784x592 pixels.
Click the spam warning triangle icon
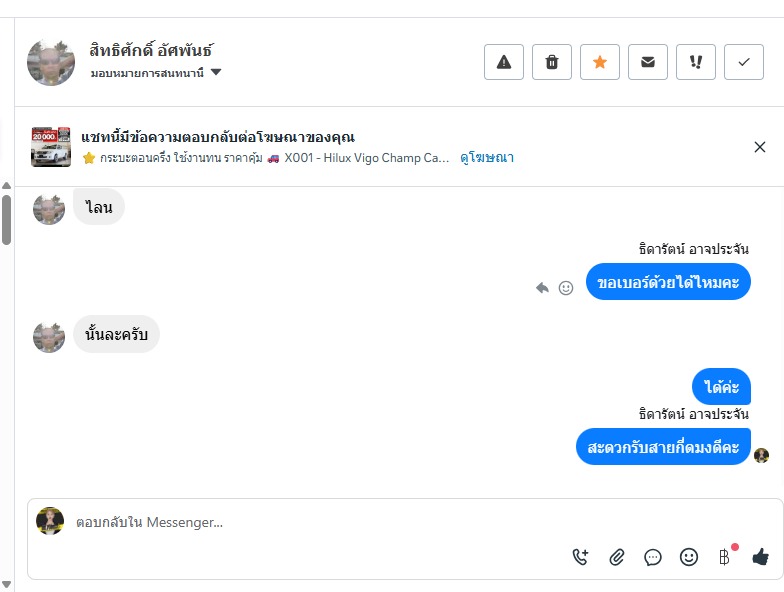click(504, 62)
